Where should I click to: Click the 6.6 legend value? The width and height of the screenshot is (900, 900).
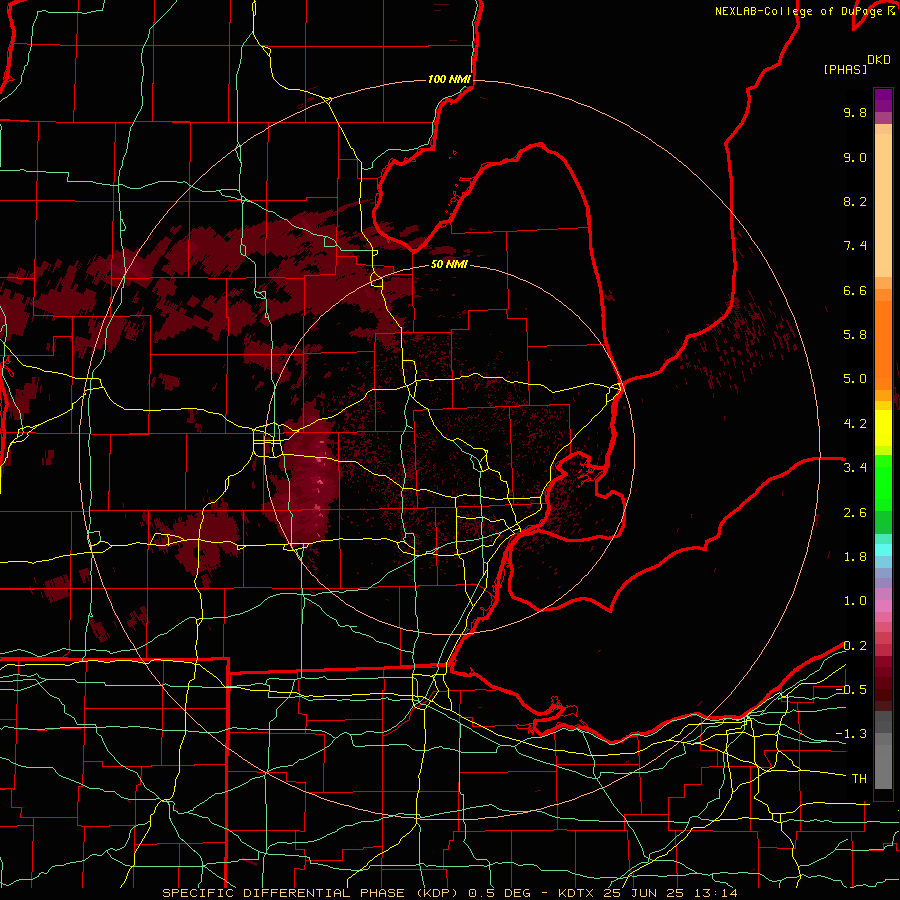pos(855,290)
